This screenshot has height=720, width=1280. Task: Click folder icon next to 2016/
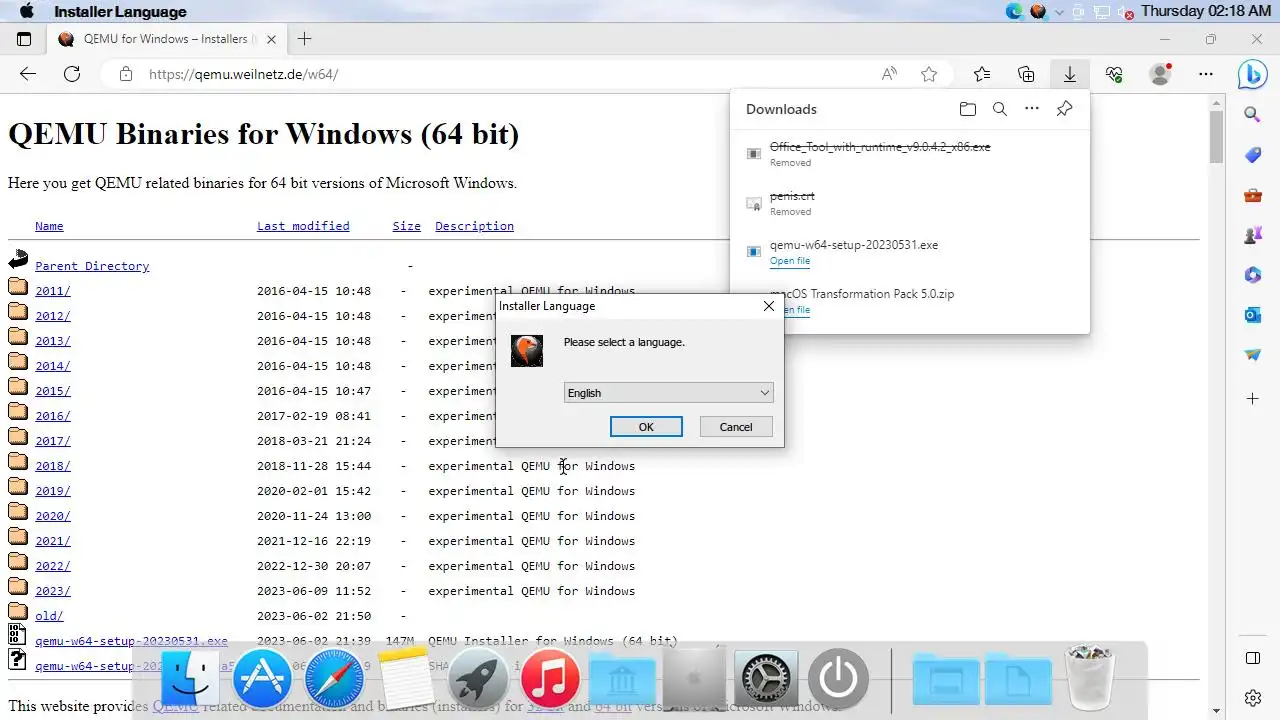point(18,411)
